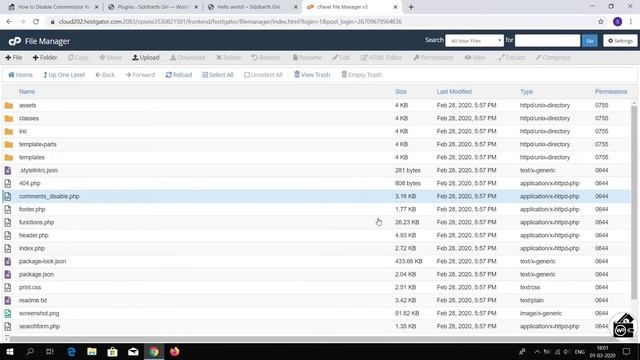Click the Copy toolbar button
The height and width of the screenshot is (360, 640).
pyautogui.click(x=78, y=58)
